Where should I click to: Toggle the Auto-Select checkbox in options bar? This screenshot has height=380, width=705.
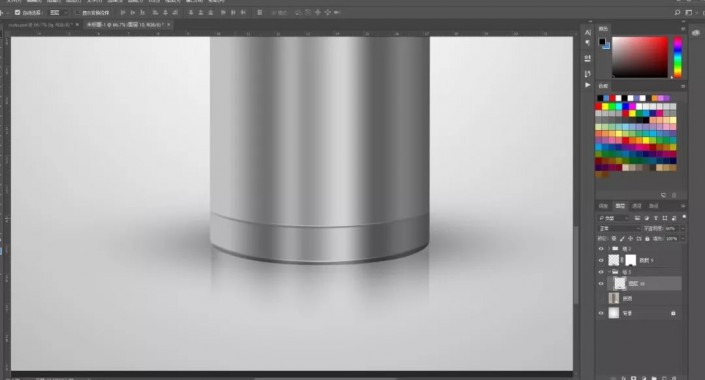[18, 13]
